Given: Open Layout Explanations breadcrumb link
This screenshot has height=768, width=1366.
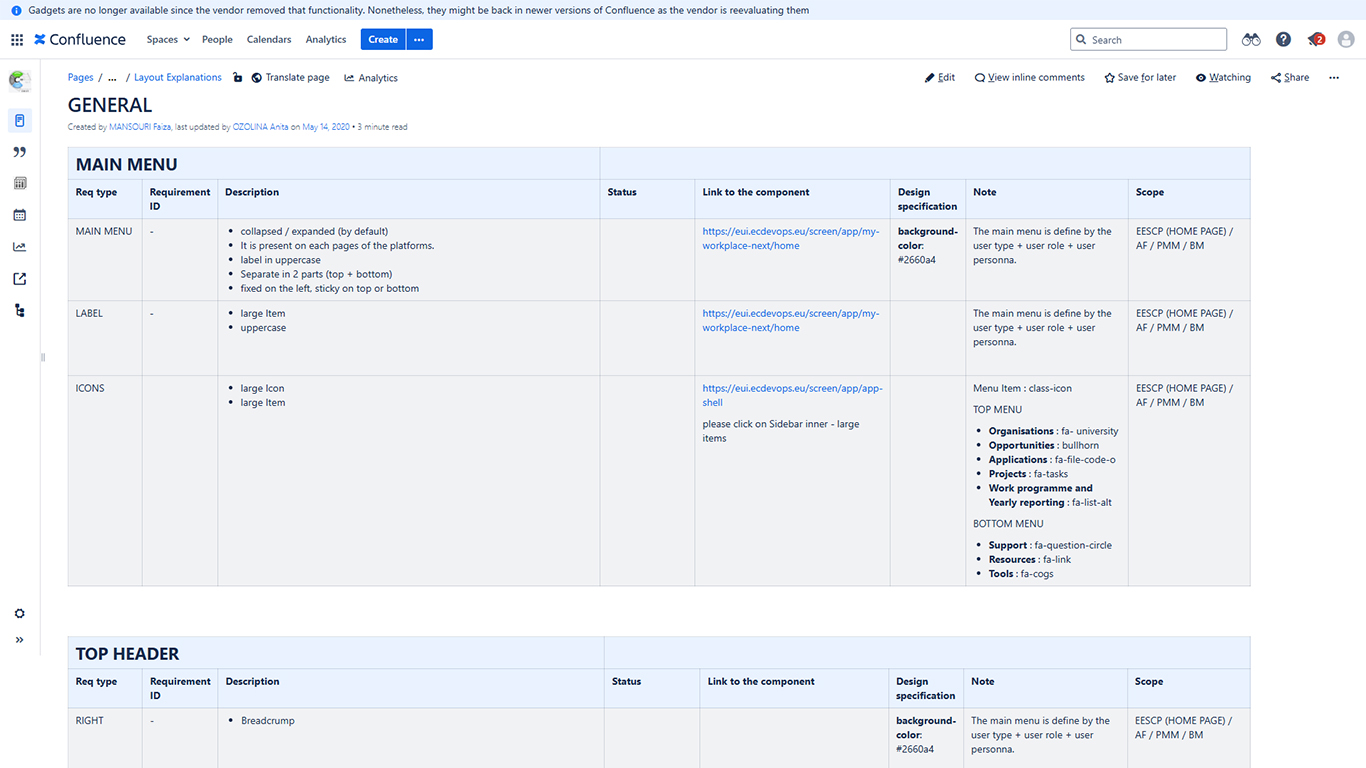Looking at the screenshot, I should (178, 78).
